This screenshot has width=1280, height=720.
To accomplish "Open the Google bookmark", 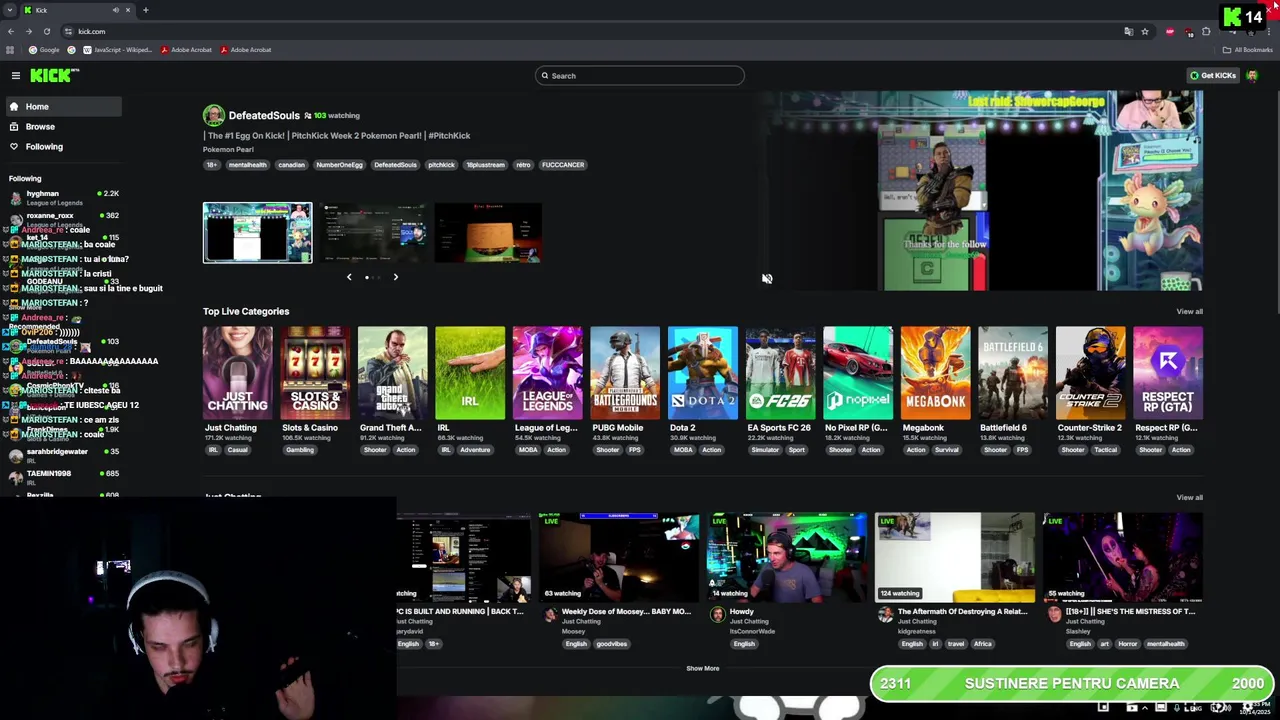I will (x=44, y=49).
